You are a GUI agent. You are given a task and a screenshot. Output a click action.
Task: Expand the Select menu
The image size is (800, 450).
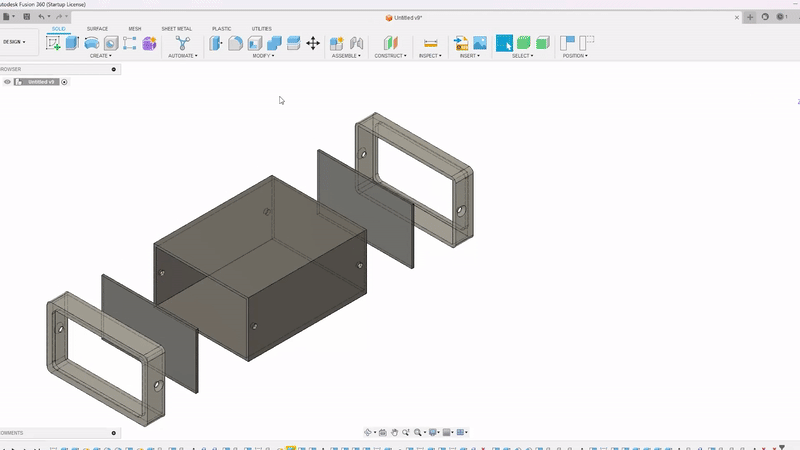point(522,56)
